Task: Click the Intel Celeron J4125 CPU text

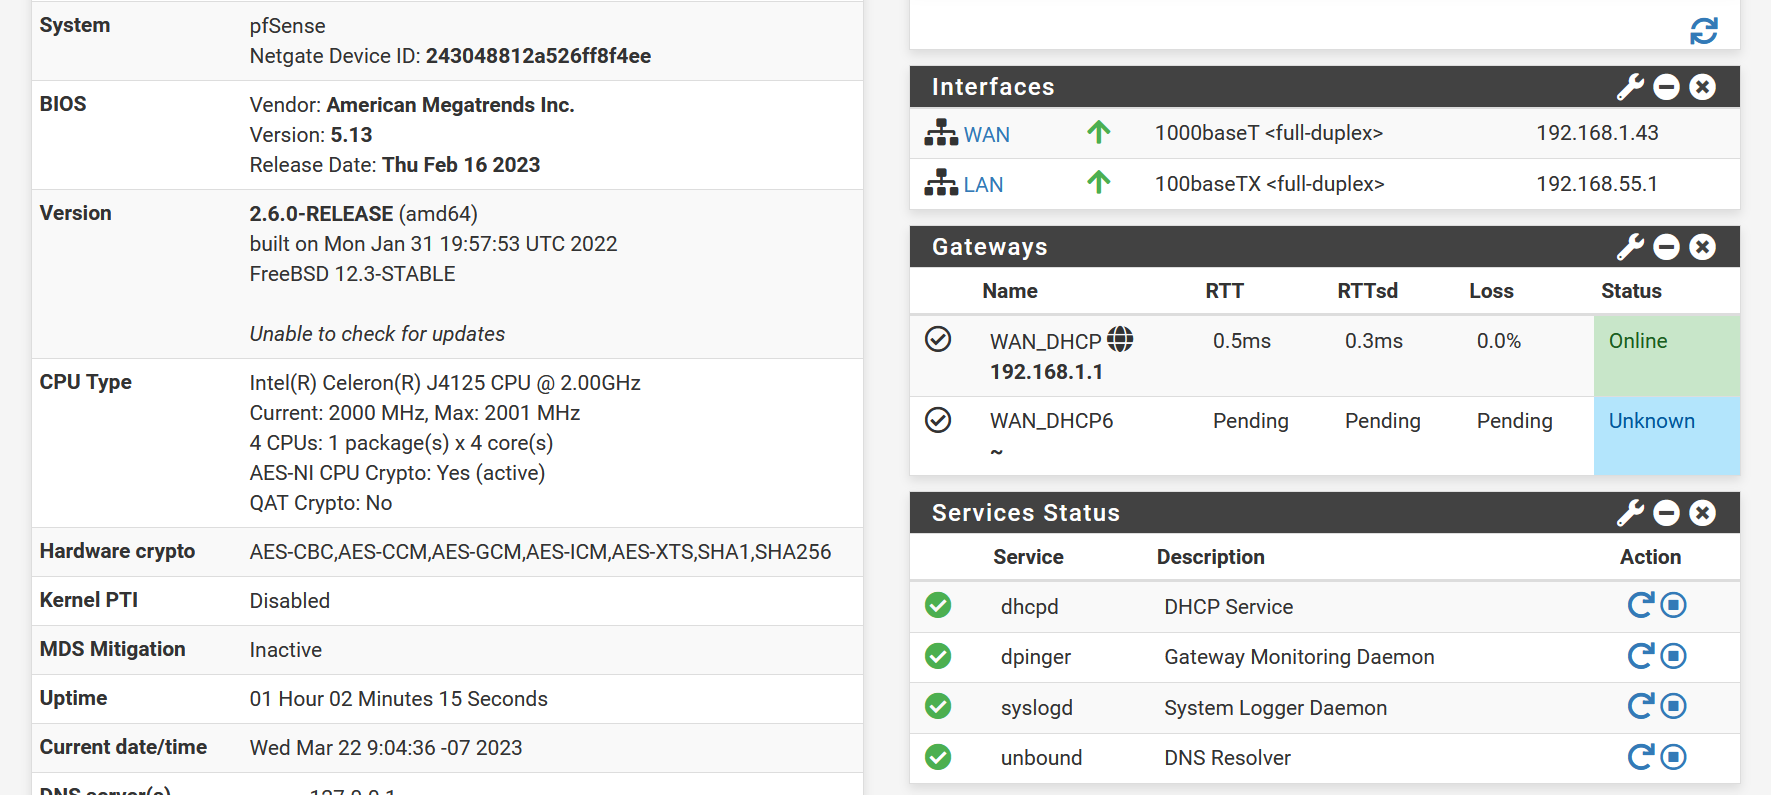Action: coord(445,383)
